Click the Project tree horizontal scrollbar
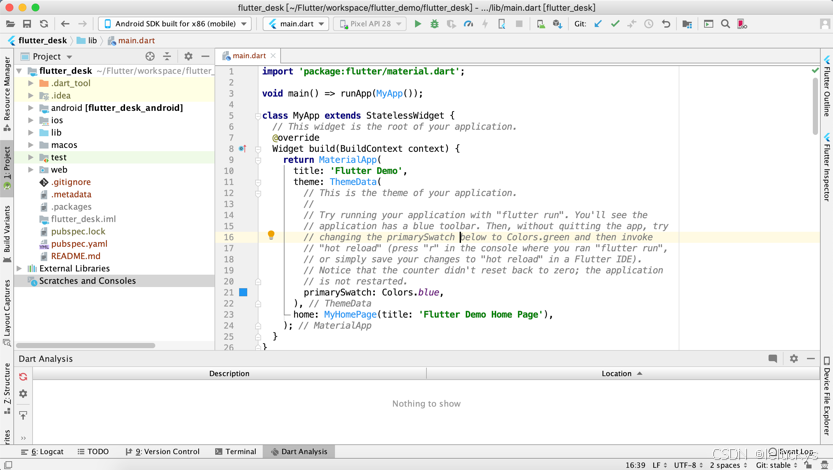This screenshot has width=833, height=470. click(86, 345)
